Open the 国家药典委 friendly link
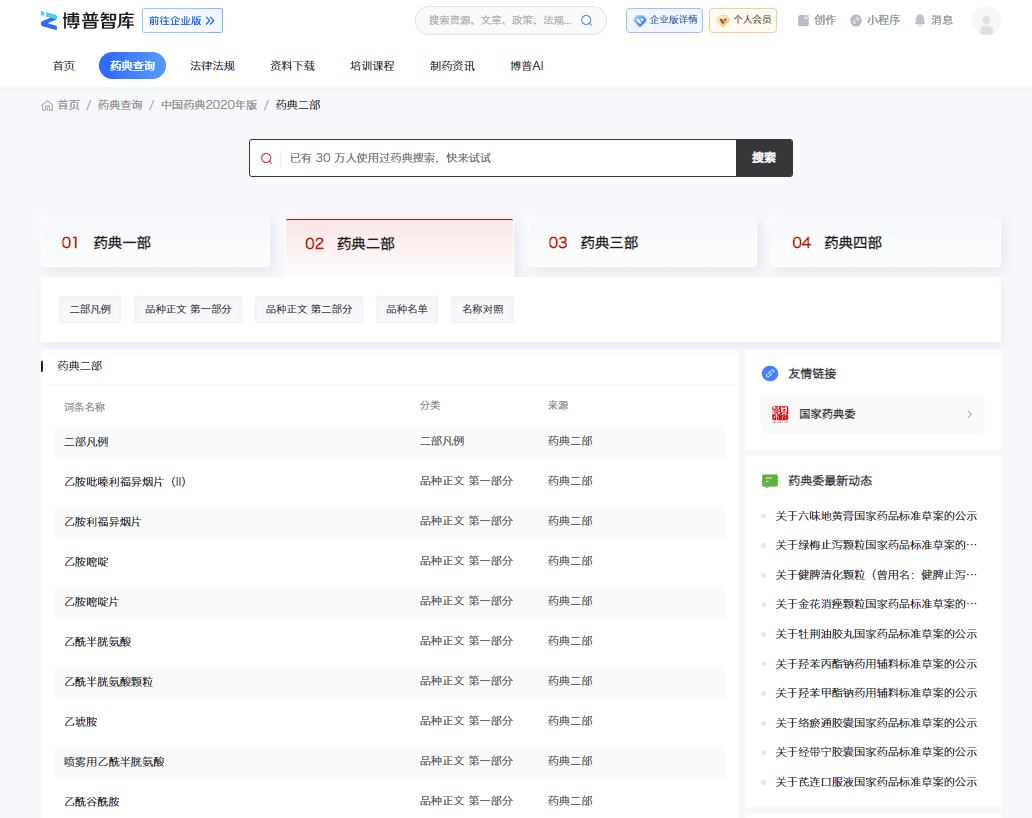This screenshot has width=1032, height=818. [873, 414]
